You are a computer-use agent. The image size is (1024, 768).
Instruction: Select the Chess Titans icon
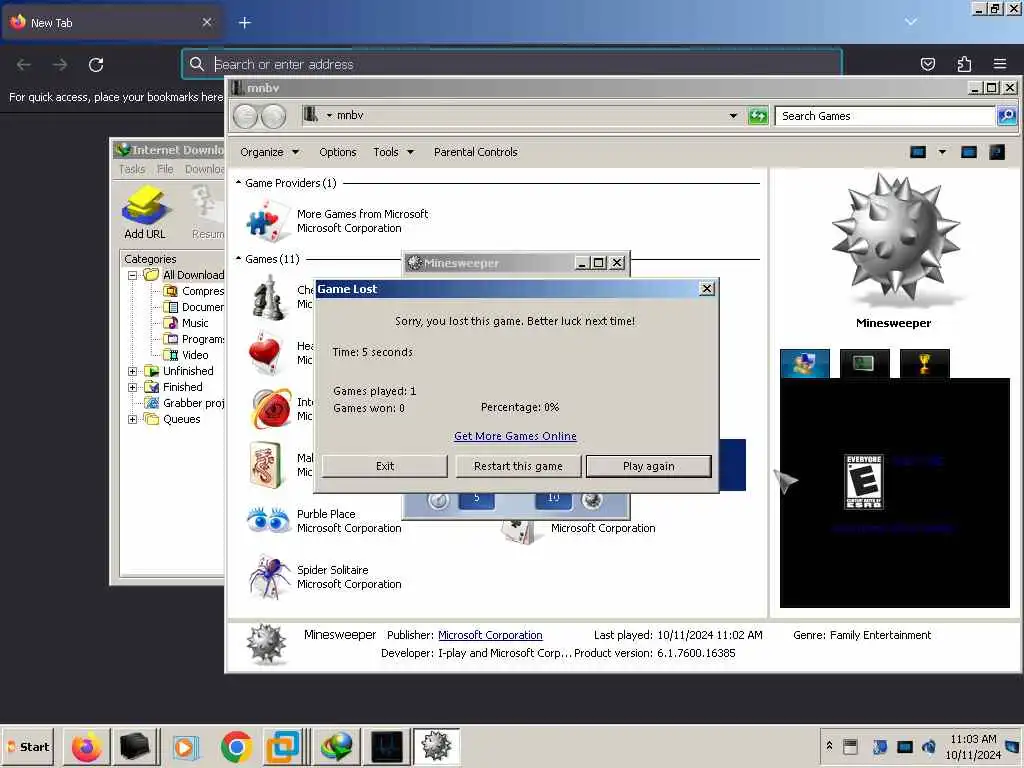click(x=269, y=297)
